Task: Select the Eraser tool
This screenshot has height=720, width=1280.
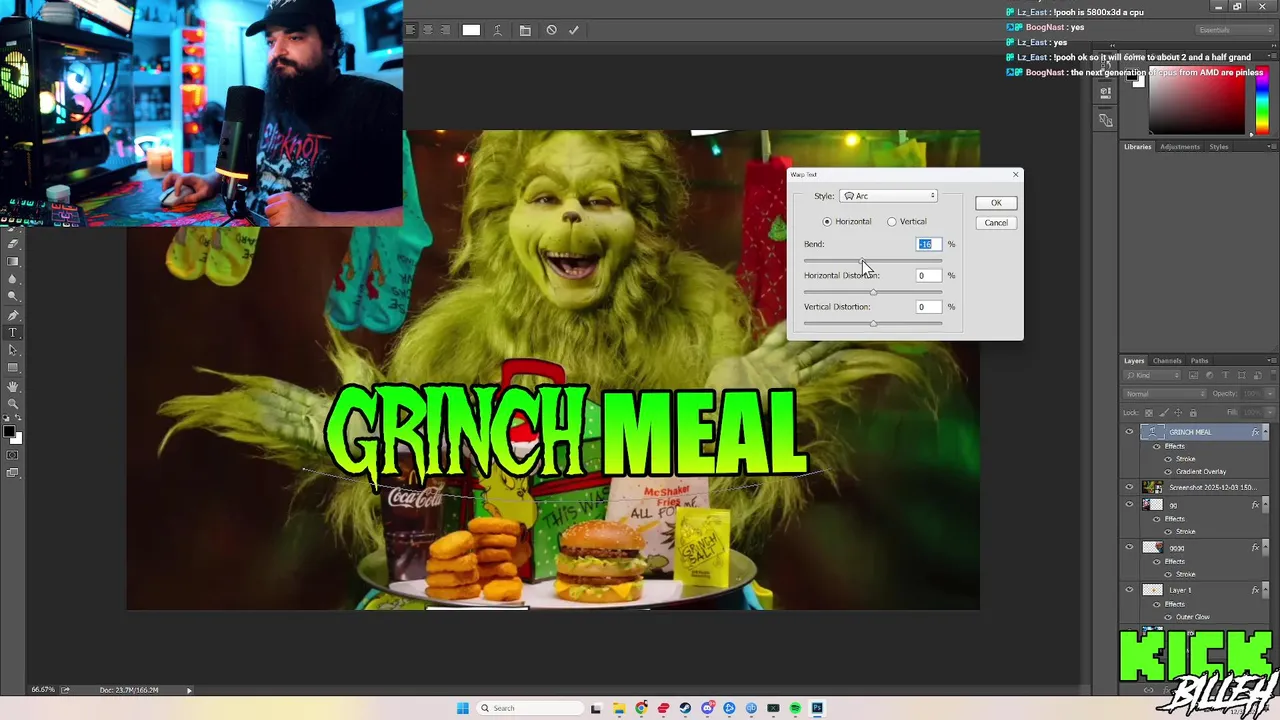Action: 13,243
